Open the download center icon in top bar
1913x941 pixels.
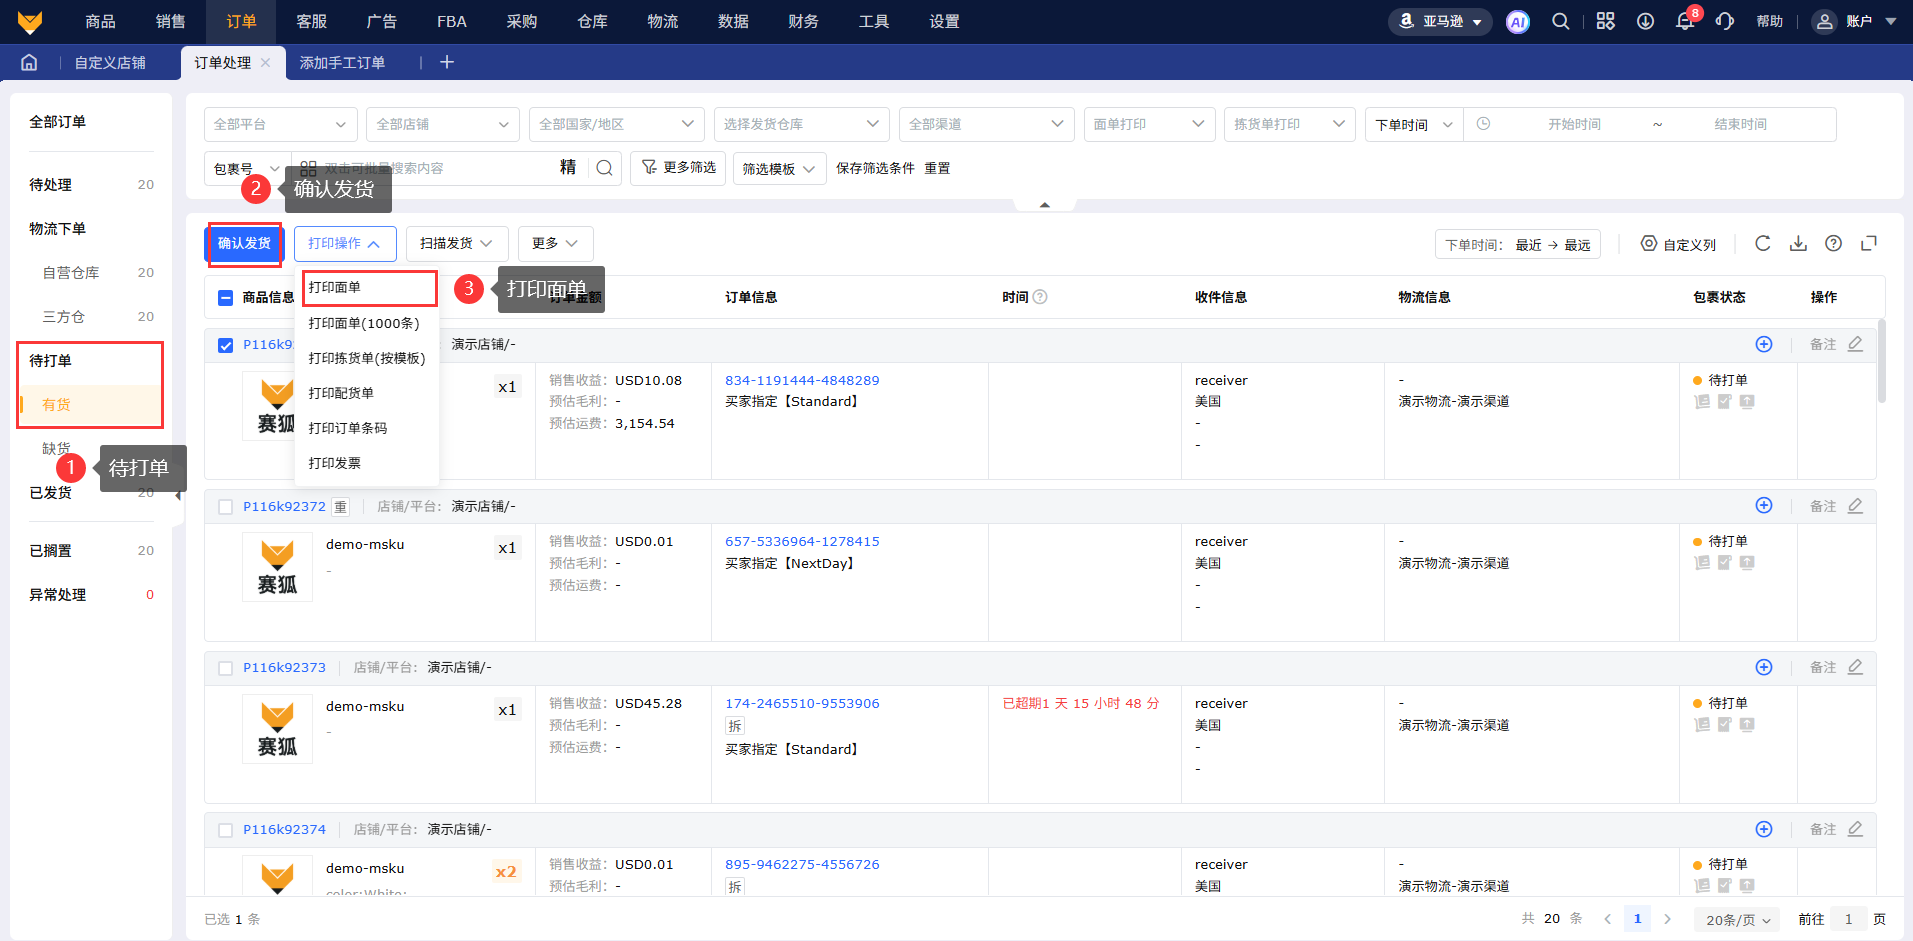1645,22
